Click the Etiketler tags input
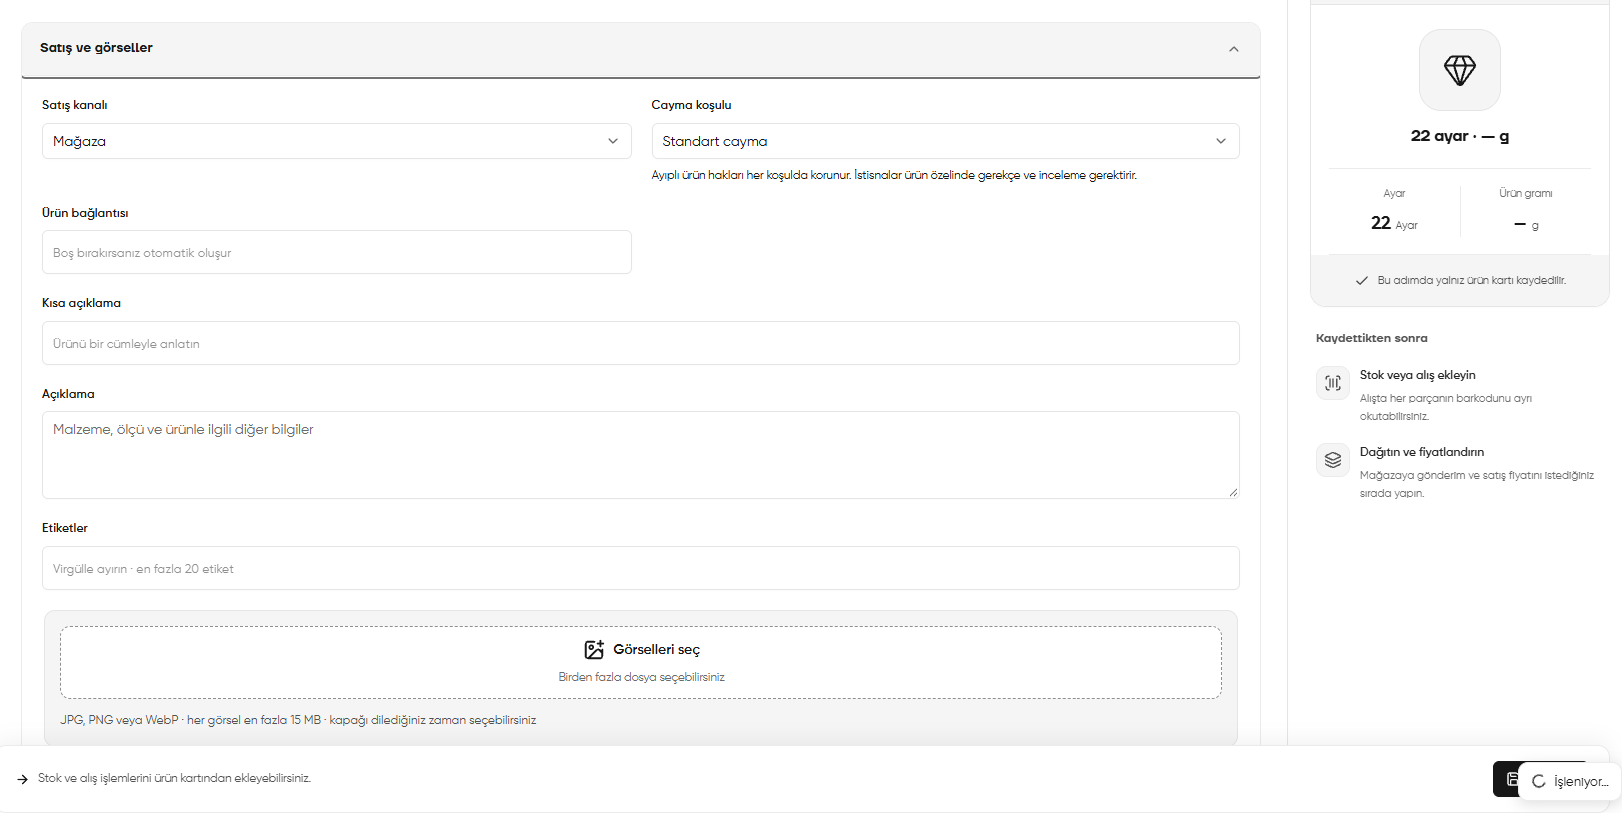 640,568
